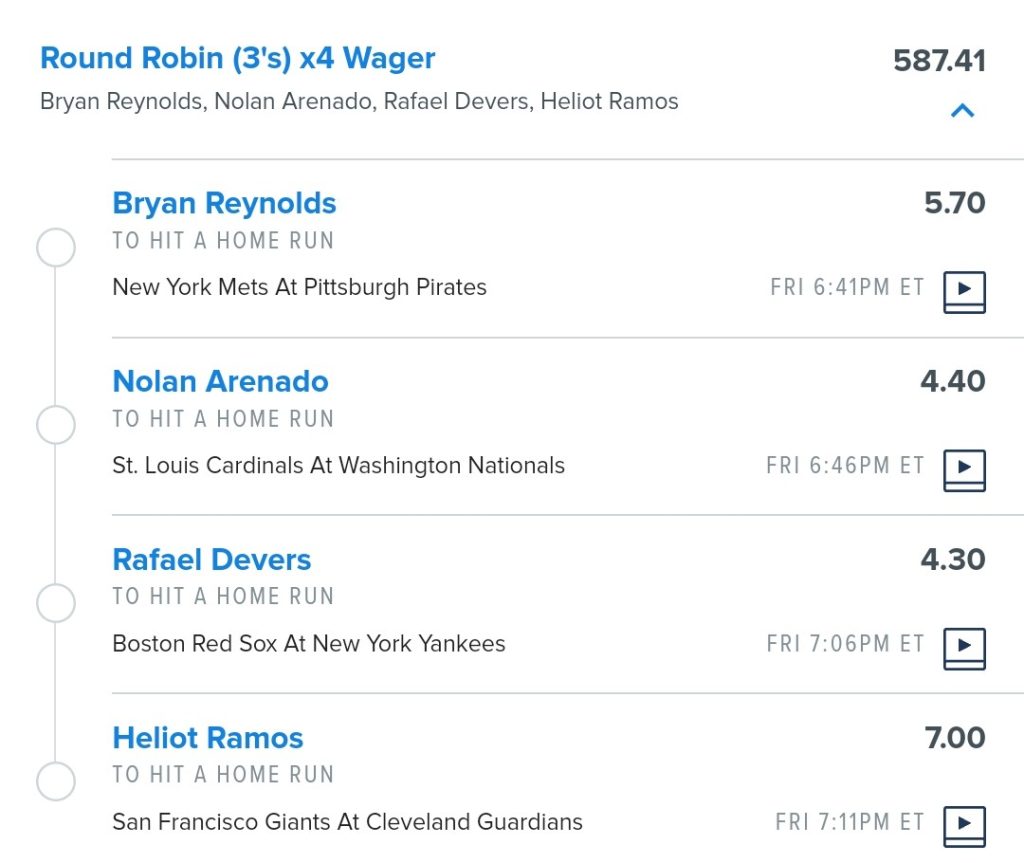Open Rafael Devers player link
The height and width of the screenshot is (863, 1024).
(x=212, y=559)
